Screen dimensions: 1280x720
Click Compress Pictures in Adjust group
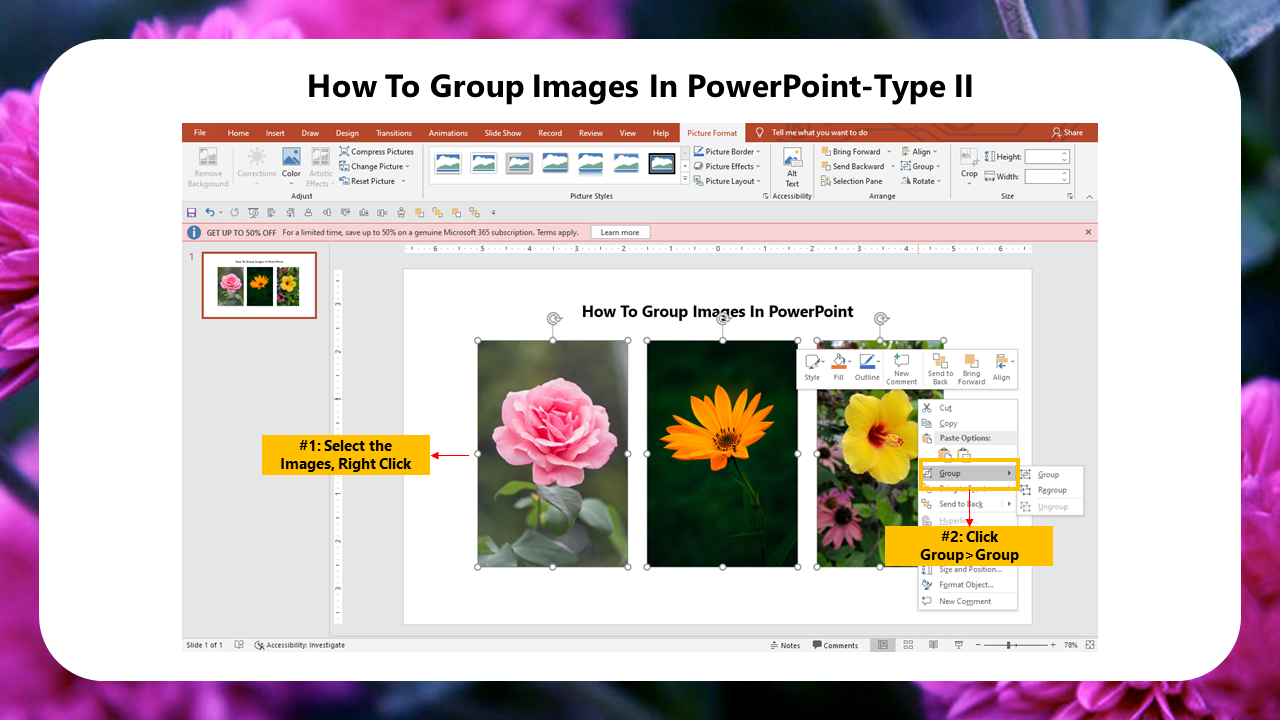[376, 152]
